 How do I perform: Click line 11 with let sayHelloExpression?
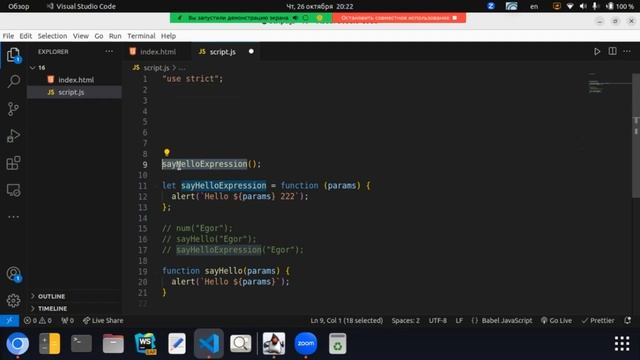tap(265, 186)
